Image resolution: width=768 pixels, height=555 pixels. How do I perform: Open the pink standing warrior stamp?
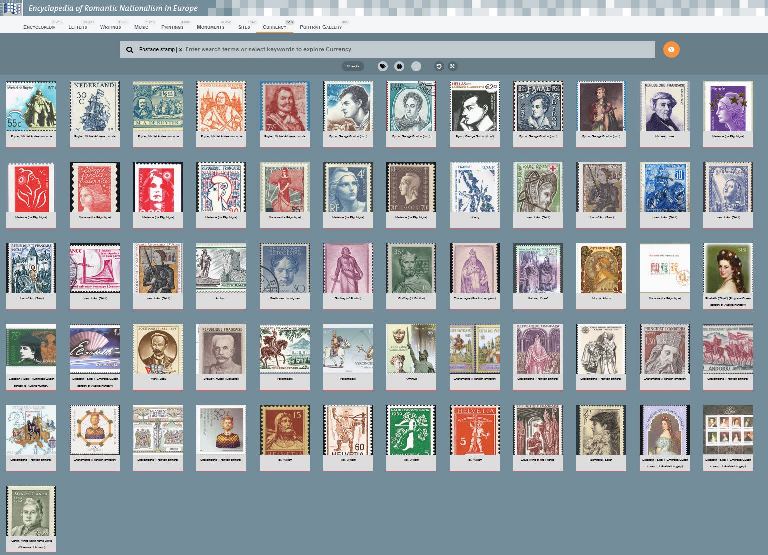(348, 268)
